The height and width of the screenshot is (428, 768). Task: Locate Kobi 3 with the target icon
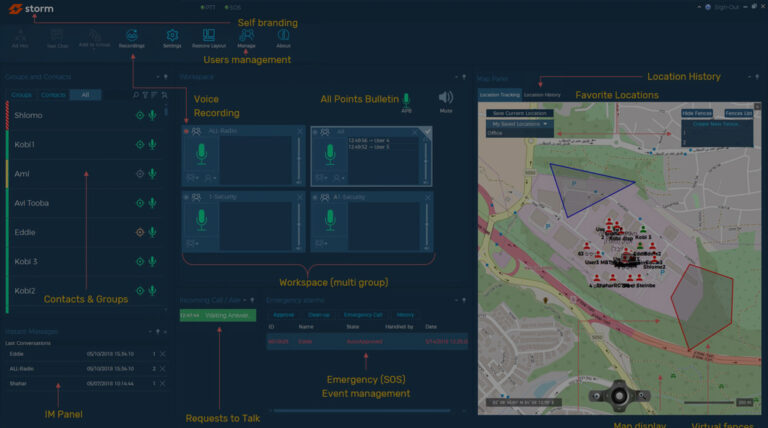point(140,262)
